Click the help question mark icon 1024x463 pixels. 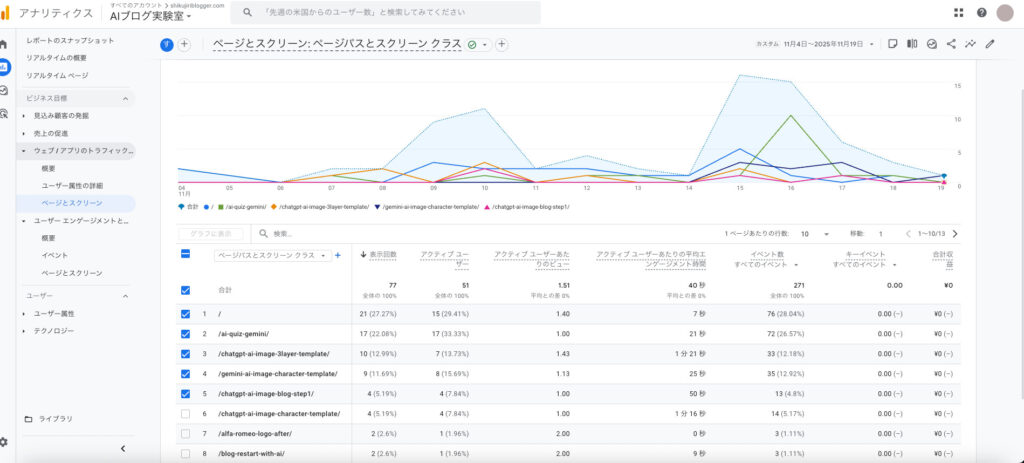tap(981, 13)
